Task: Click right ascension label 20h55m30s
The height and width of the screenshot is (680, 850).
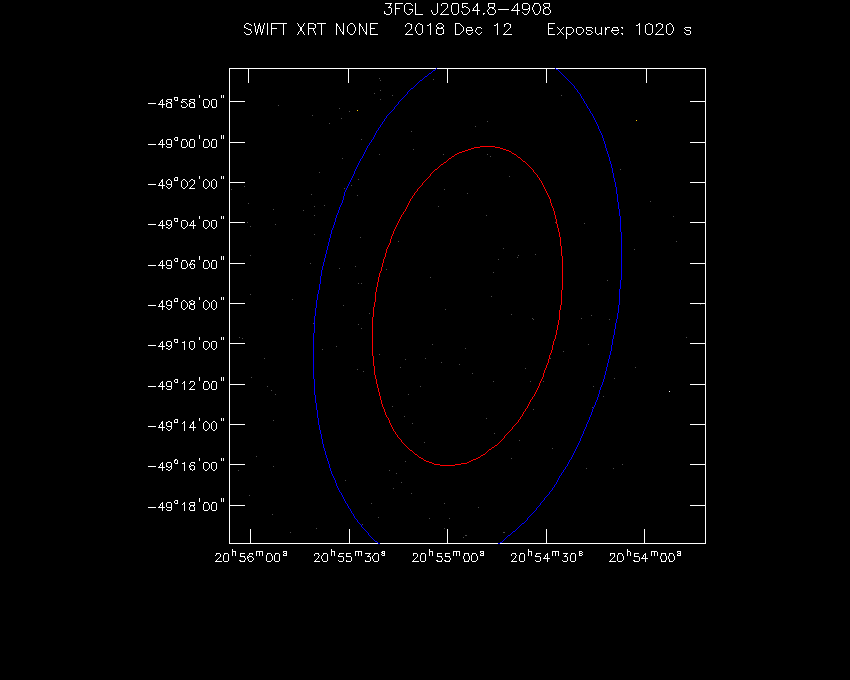Action: 350,557
